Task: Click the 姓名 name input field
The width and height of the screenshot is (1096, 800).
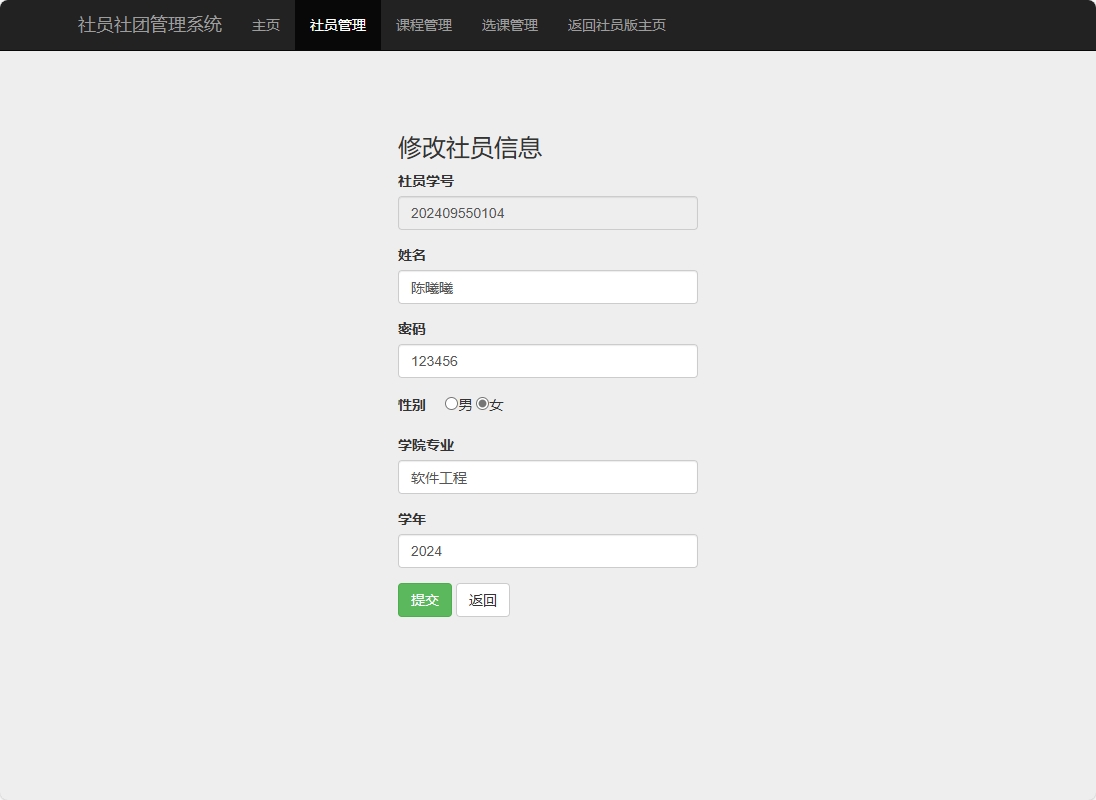Action: pyautogui.click(x=547, y=287)
